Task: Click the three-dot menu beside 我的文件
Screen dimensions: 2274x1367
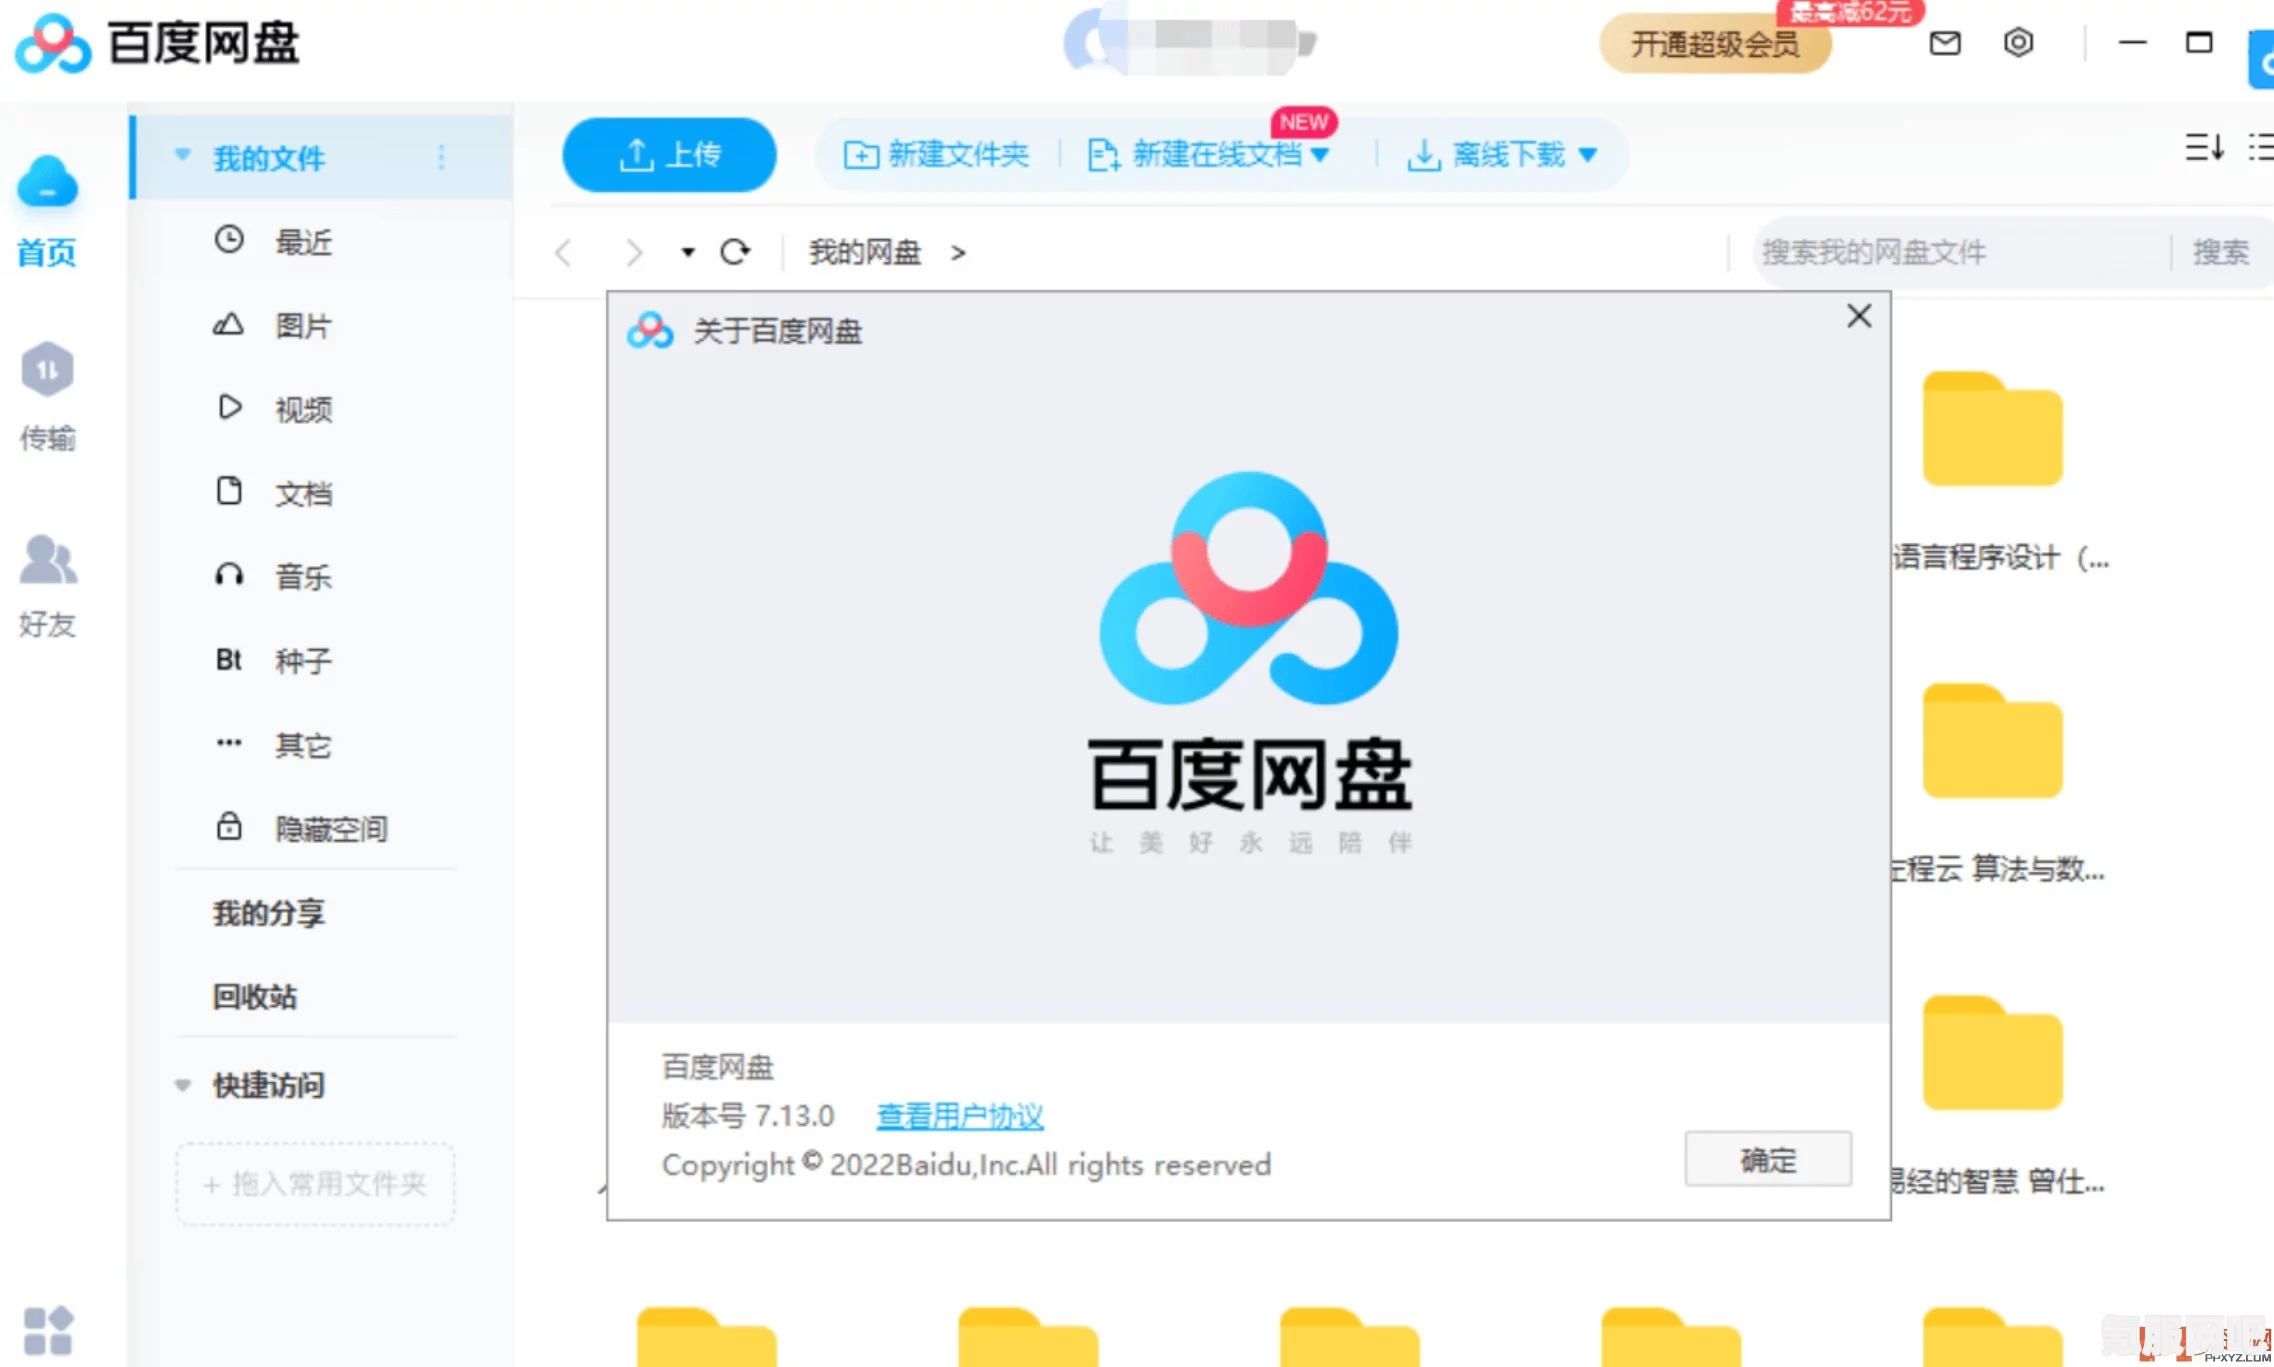Action: click(x=441, y=157)
